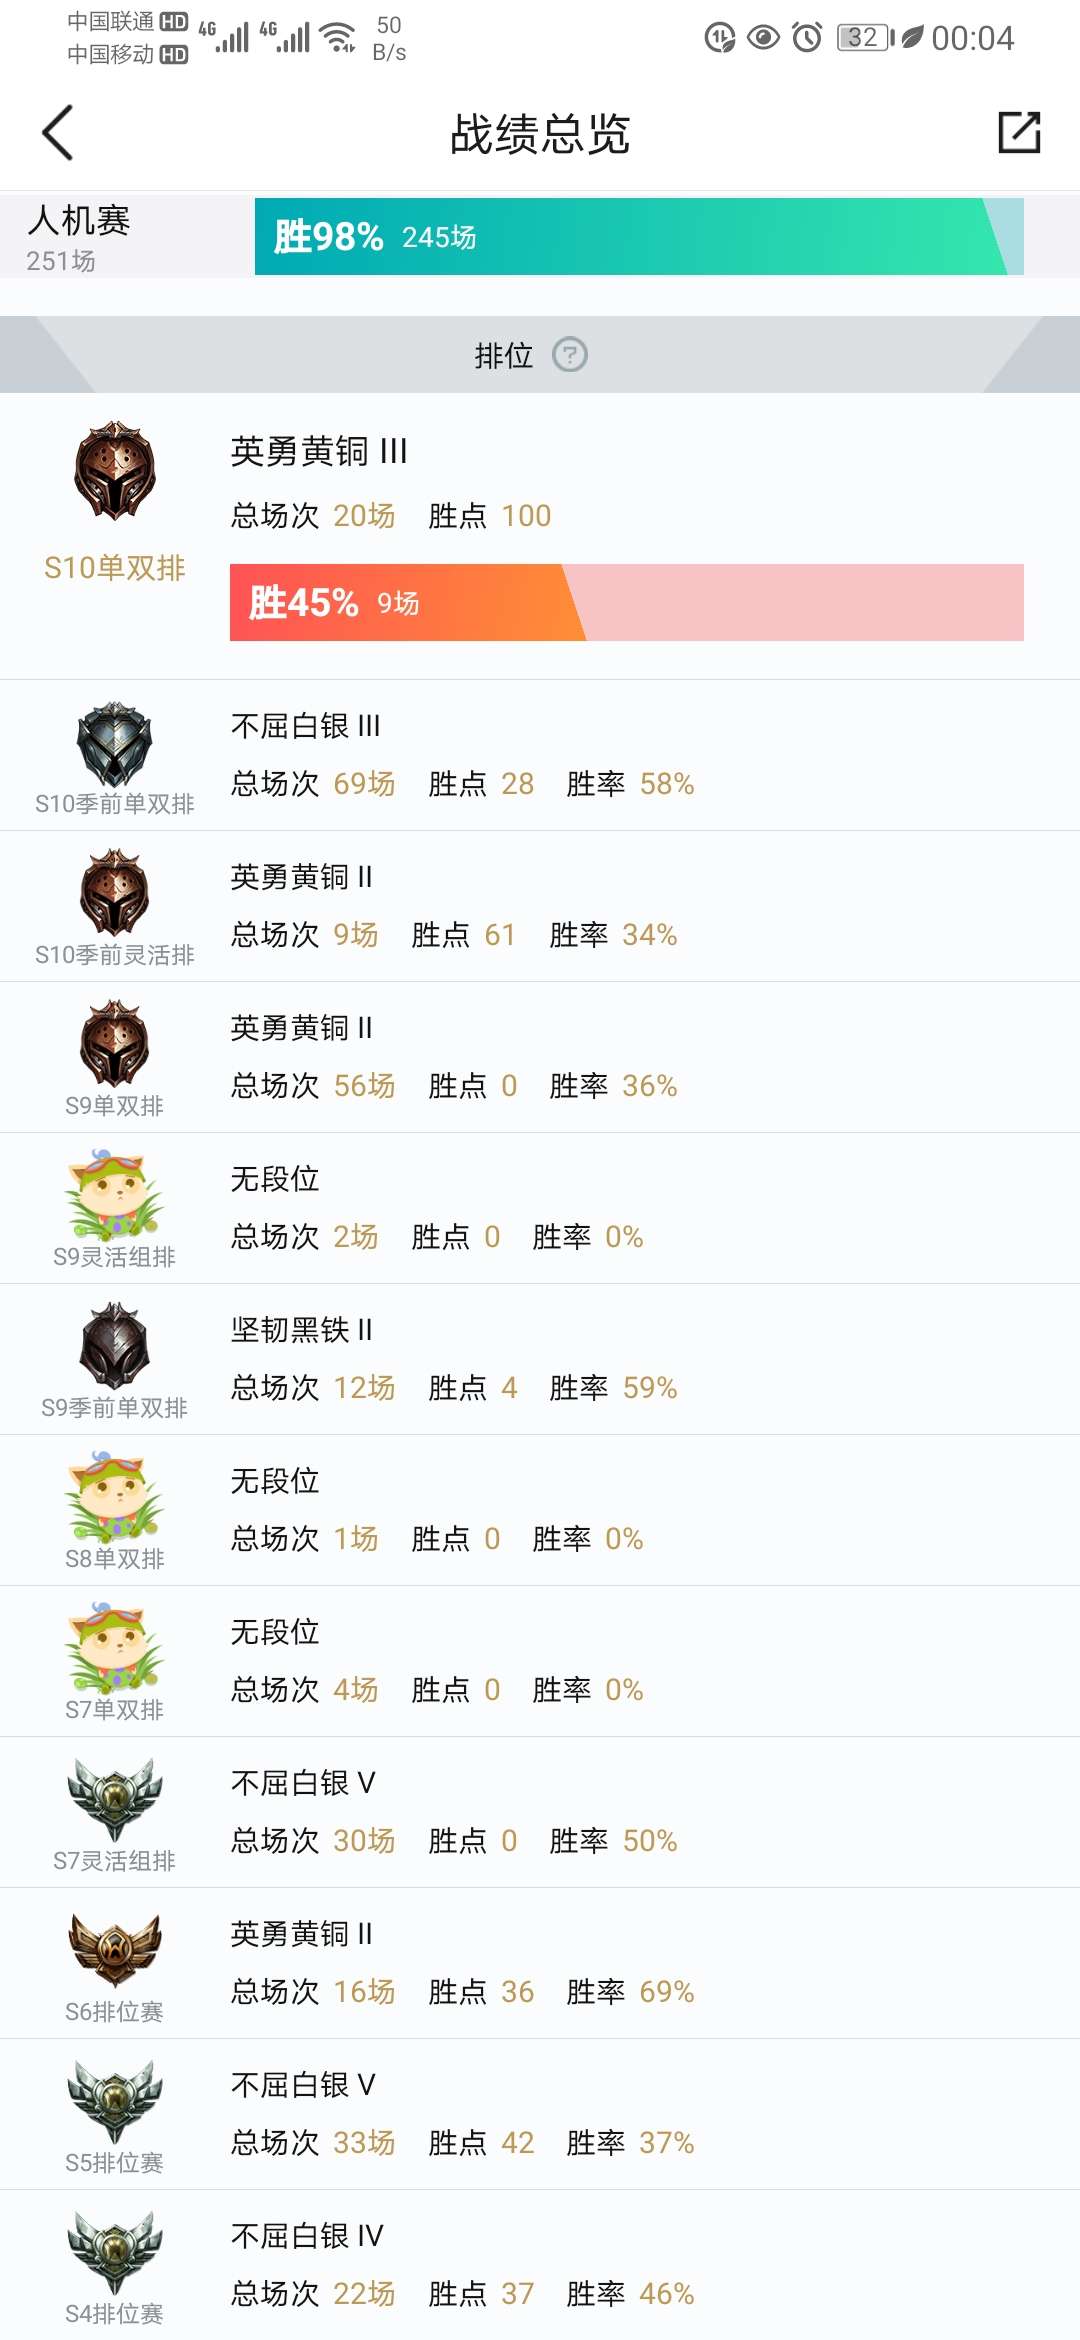Open the S5排位赛 不屈白银 V row

(x=540, y=2114)
